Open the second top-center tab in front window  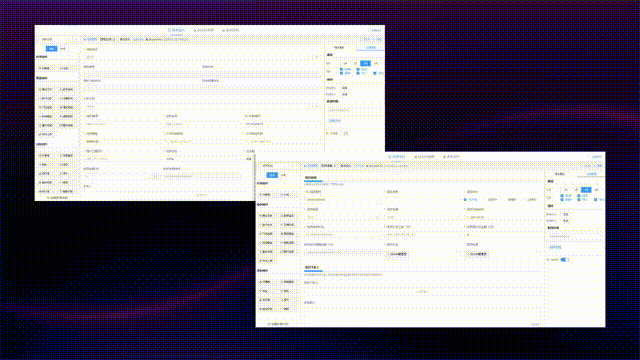pyautogui.click(x=424, y=157)
